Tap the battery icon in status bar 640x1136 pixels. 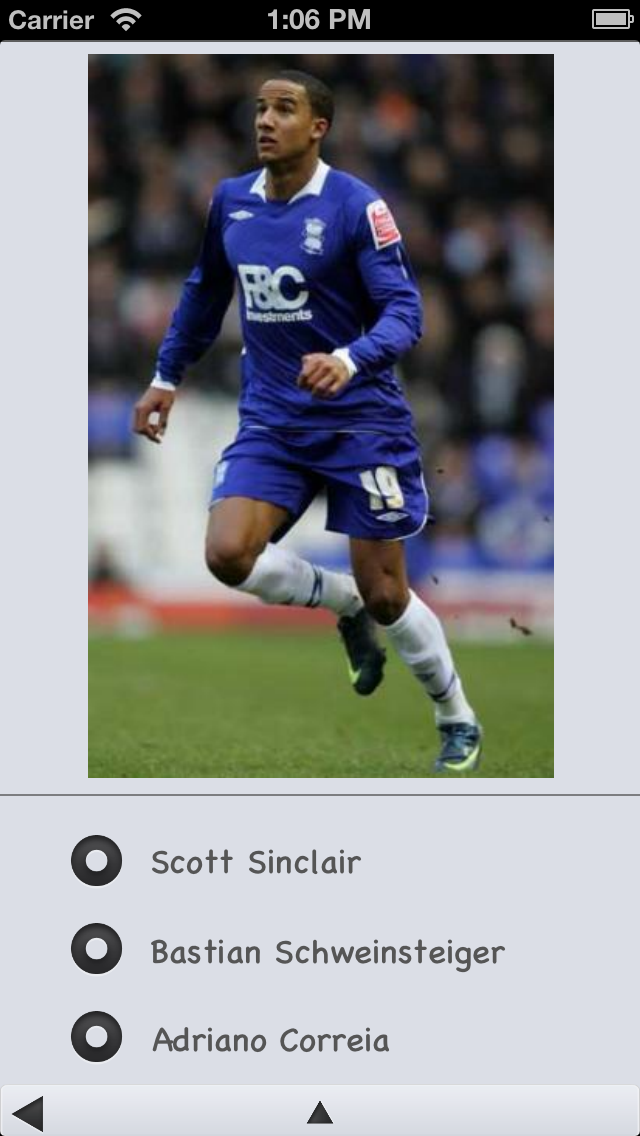[612, 19]
